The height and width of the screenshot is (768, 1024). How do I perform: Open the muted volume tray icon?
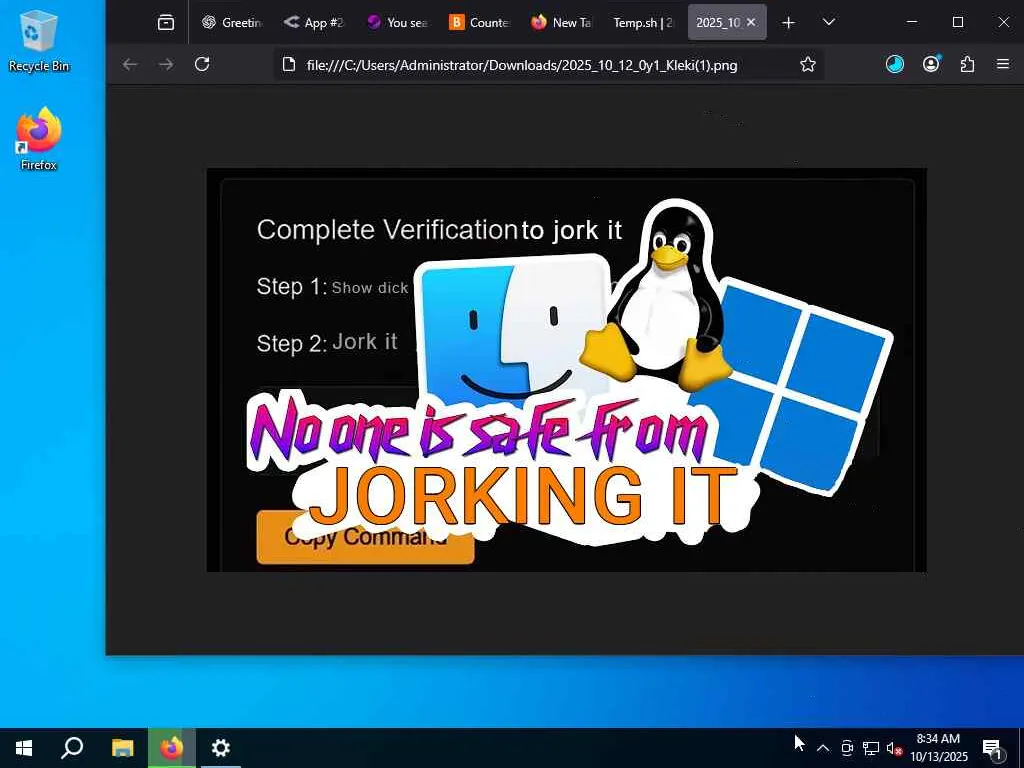coord(894,748)
